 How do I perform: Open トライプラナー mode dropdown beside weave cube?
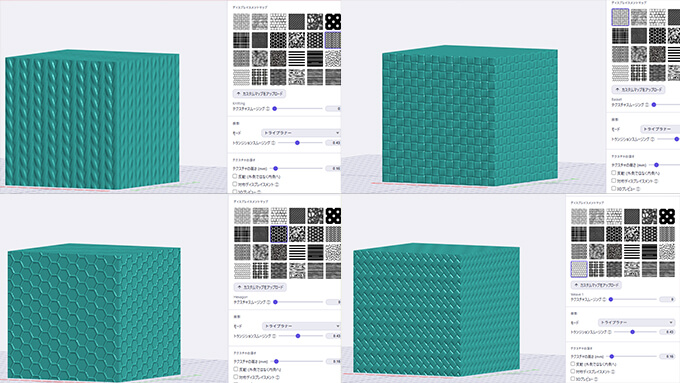tap(636, 322)
